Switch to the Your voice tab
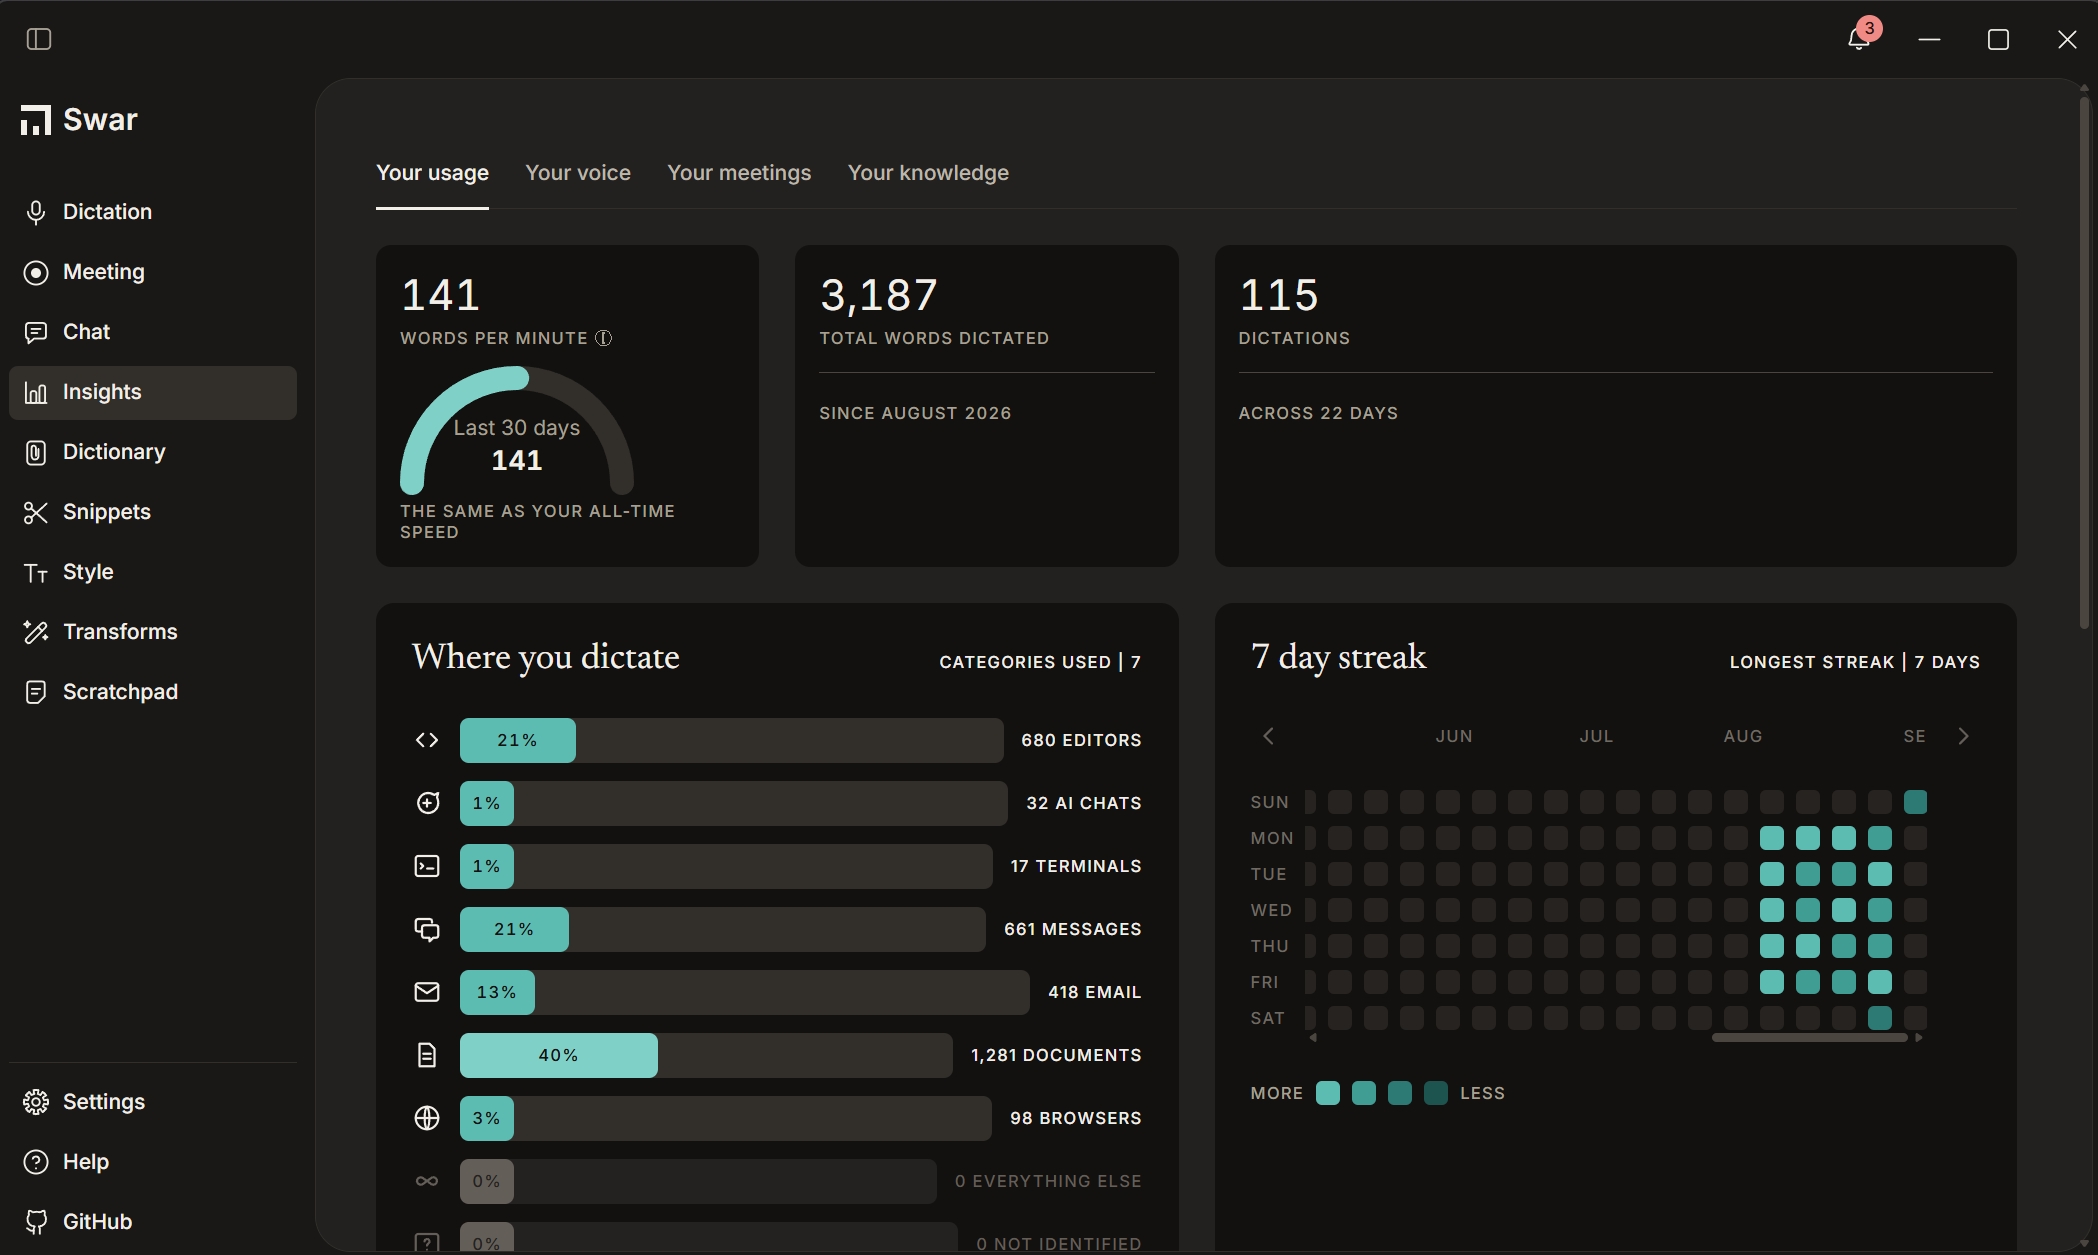2098x1255 pixels. click(x=578, y=173)
